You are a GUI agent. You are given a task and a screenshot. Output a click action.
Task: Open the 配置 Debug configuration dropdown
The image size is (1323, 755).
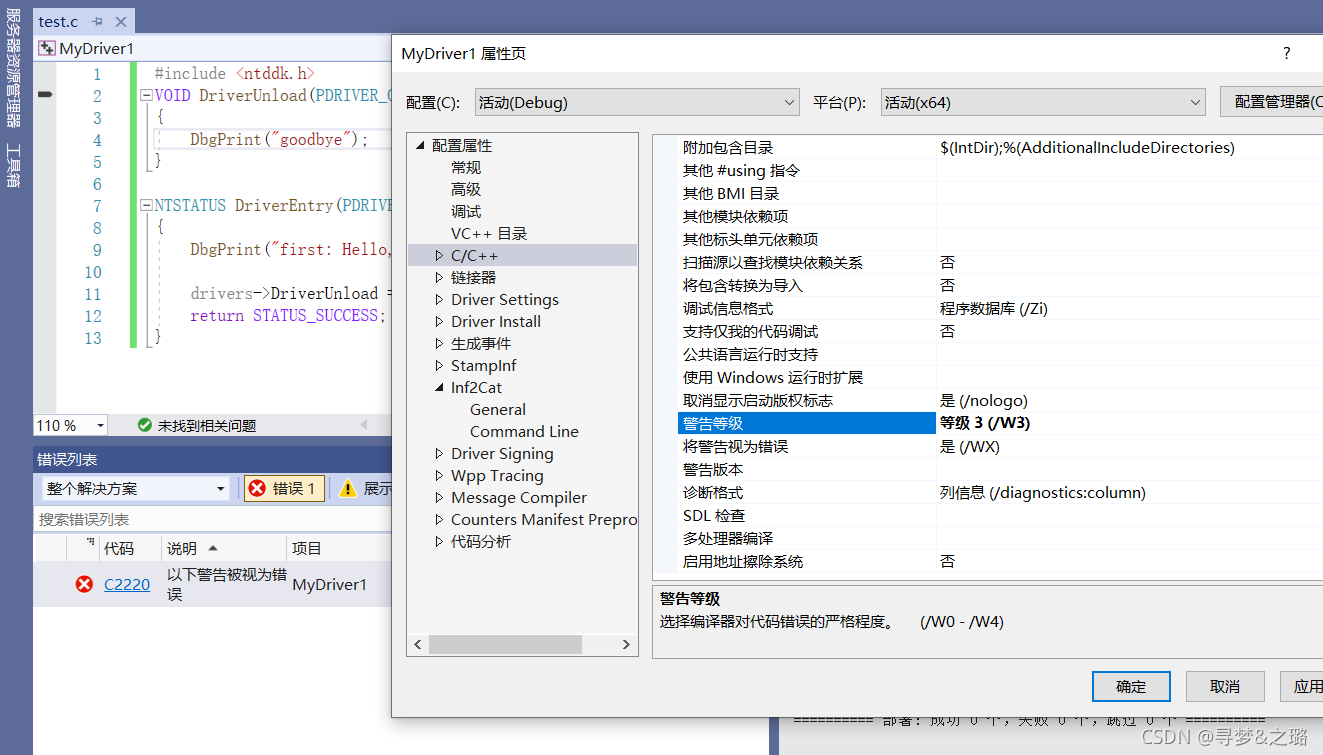tap(637, 102)
